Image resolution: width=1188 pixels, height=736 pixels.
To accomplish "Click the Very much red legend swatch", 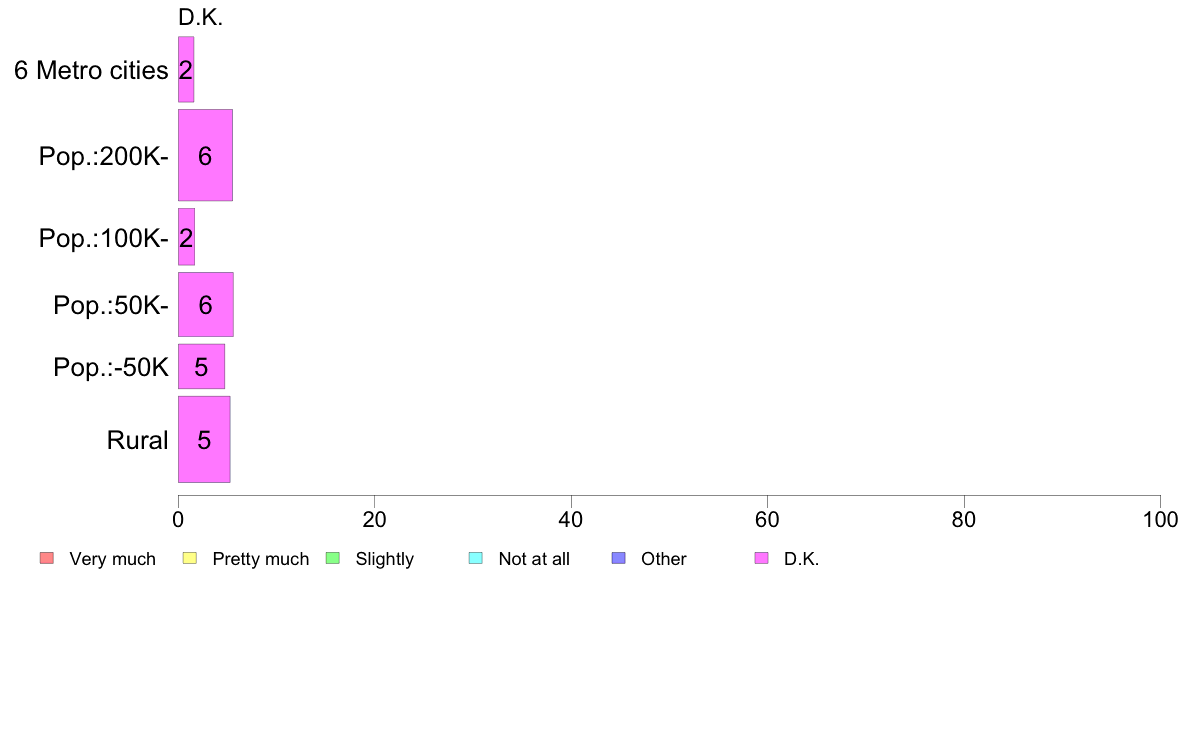I will point(47,559).
